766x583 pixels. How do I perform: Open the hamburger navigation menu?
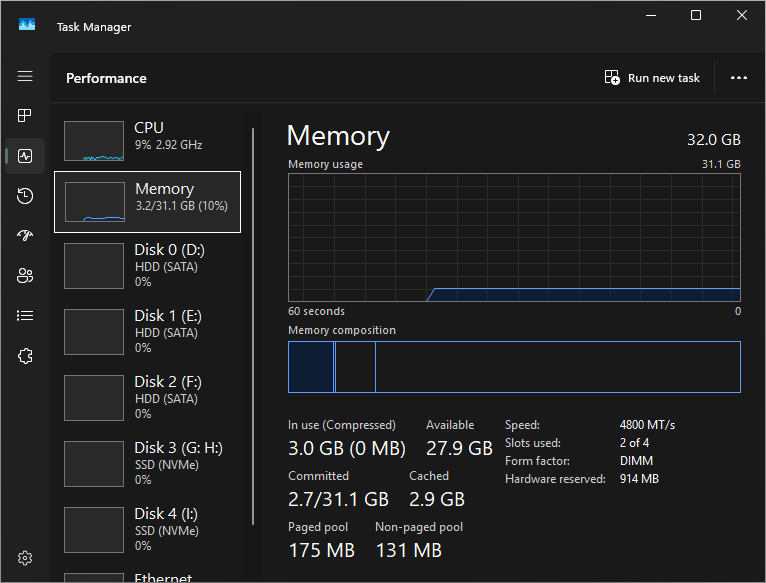coord(25,76)
